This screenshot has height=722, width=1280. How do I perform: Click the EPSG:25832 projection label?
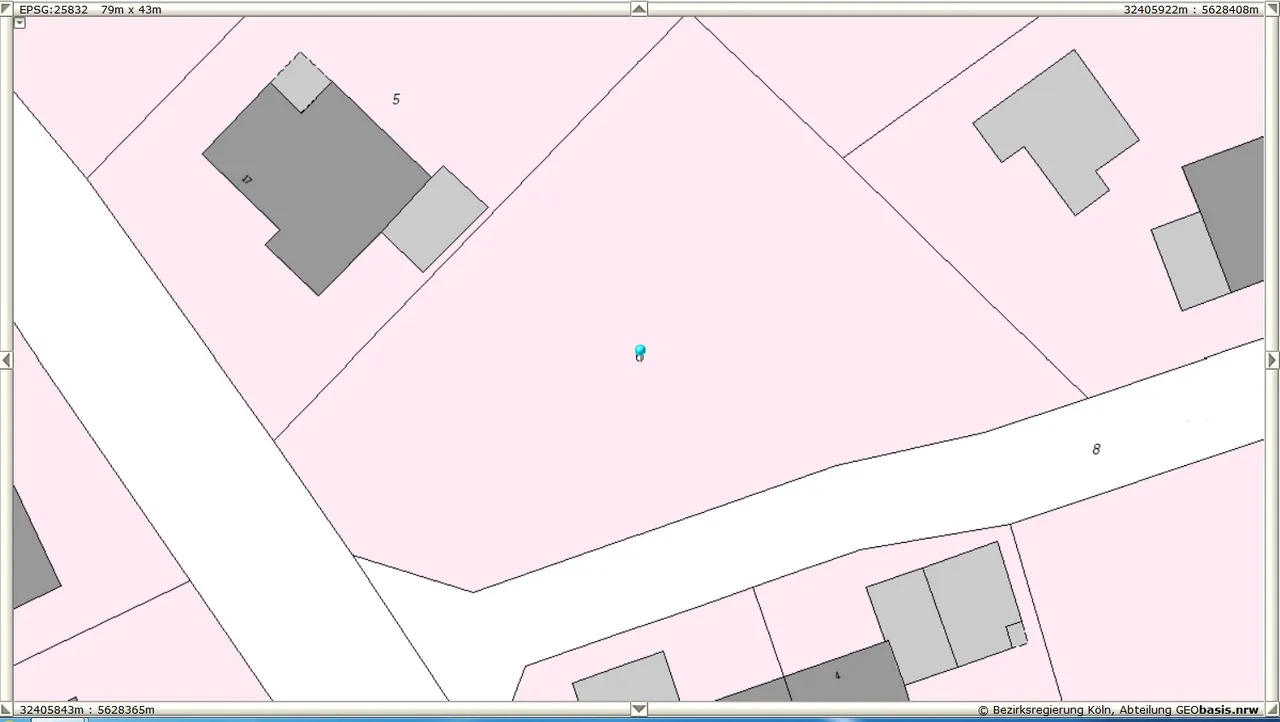tap(54, 9)
